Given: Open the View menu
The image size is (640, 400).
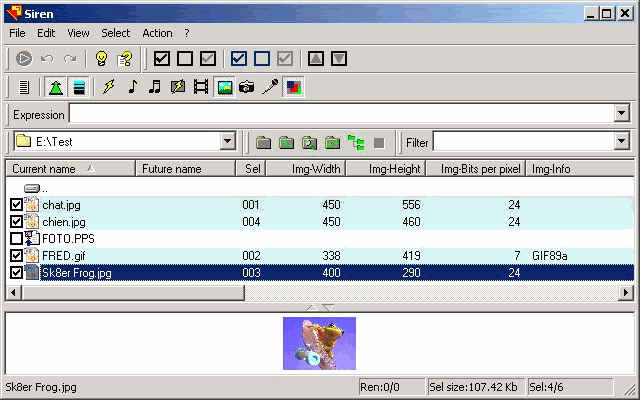Looking at the screenshot, I should point(78,33).
